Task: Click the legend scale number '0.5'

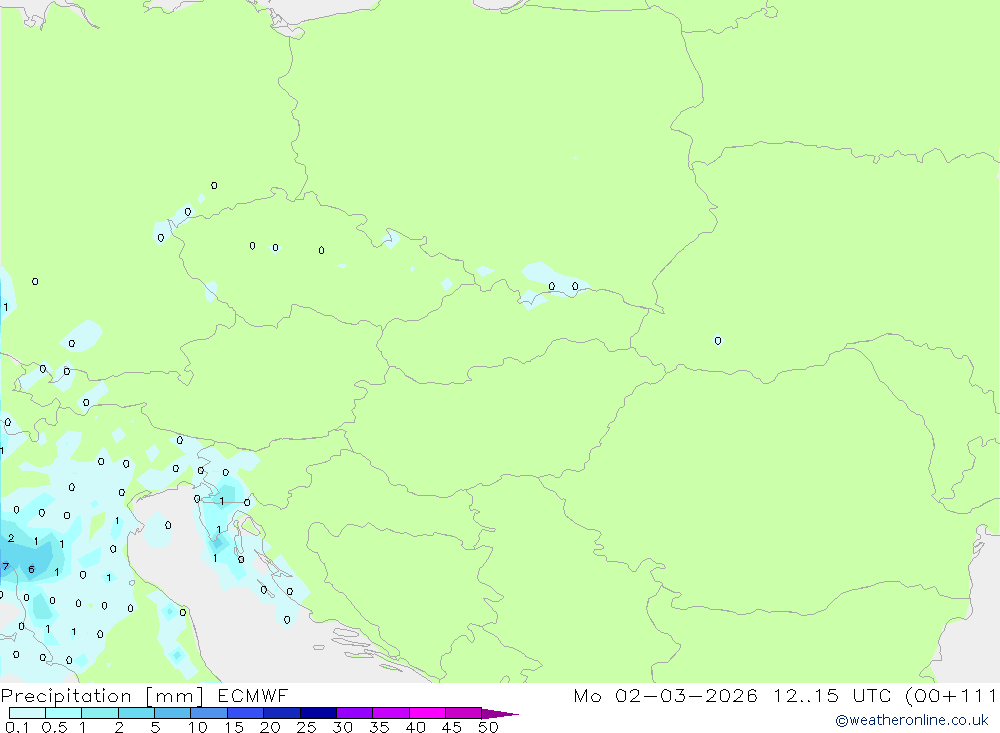Action: coord(54,727)
